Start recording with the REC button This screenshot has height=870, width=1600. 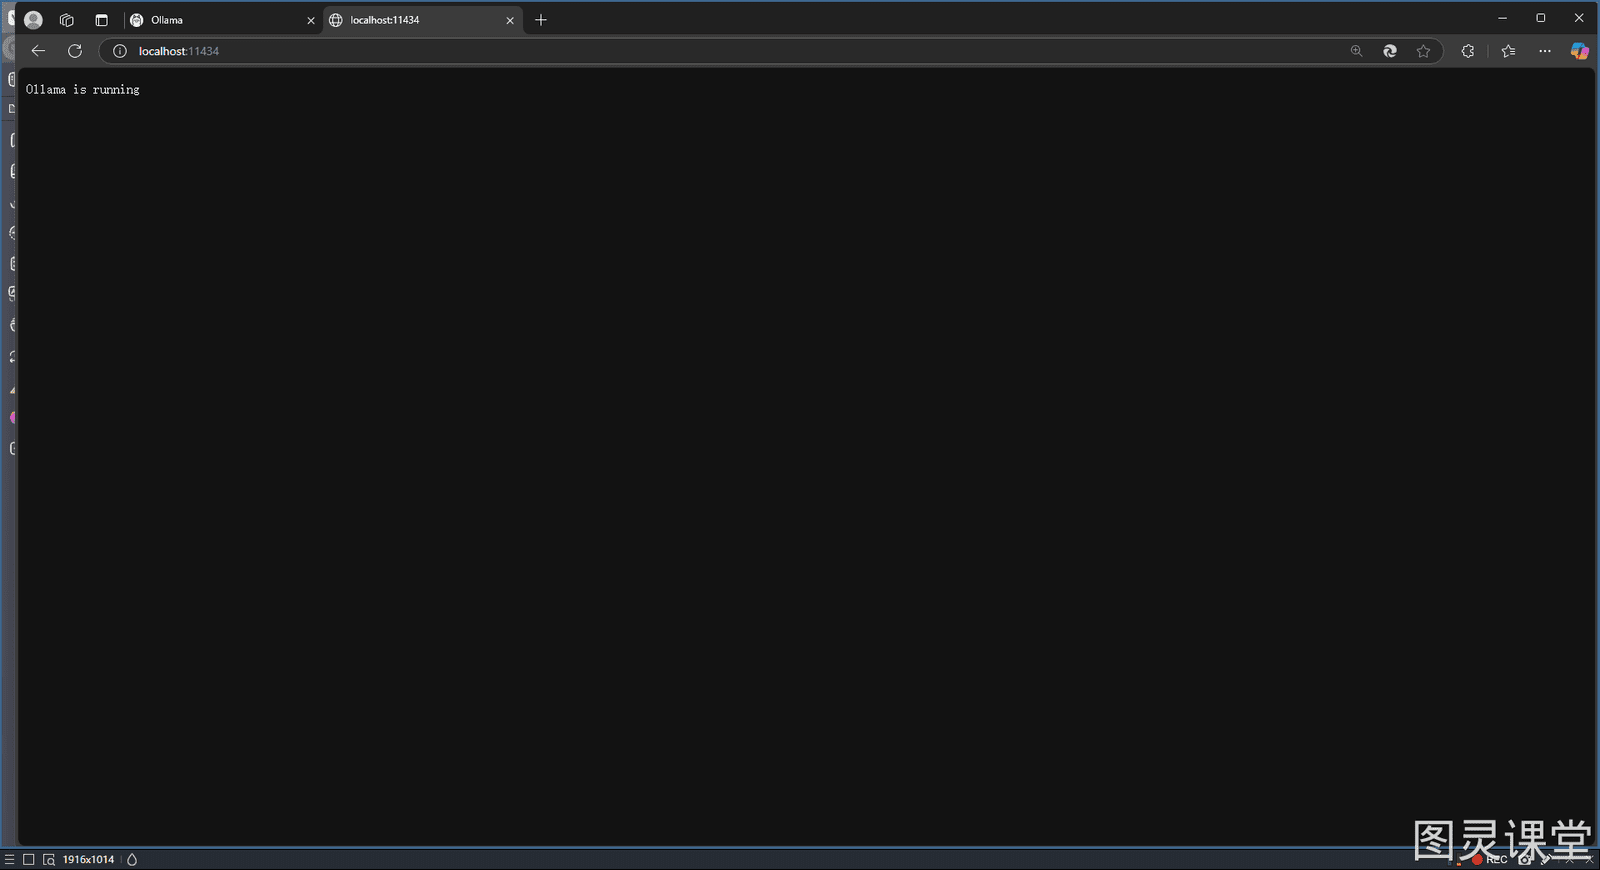pos(1490,860)
